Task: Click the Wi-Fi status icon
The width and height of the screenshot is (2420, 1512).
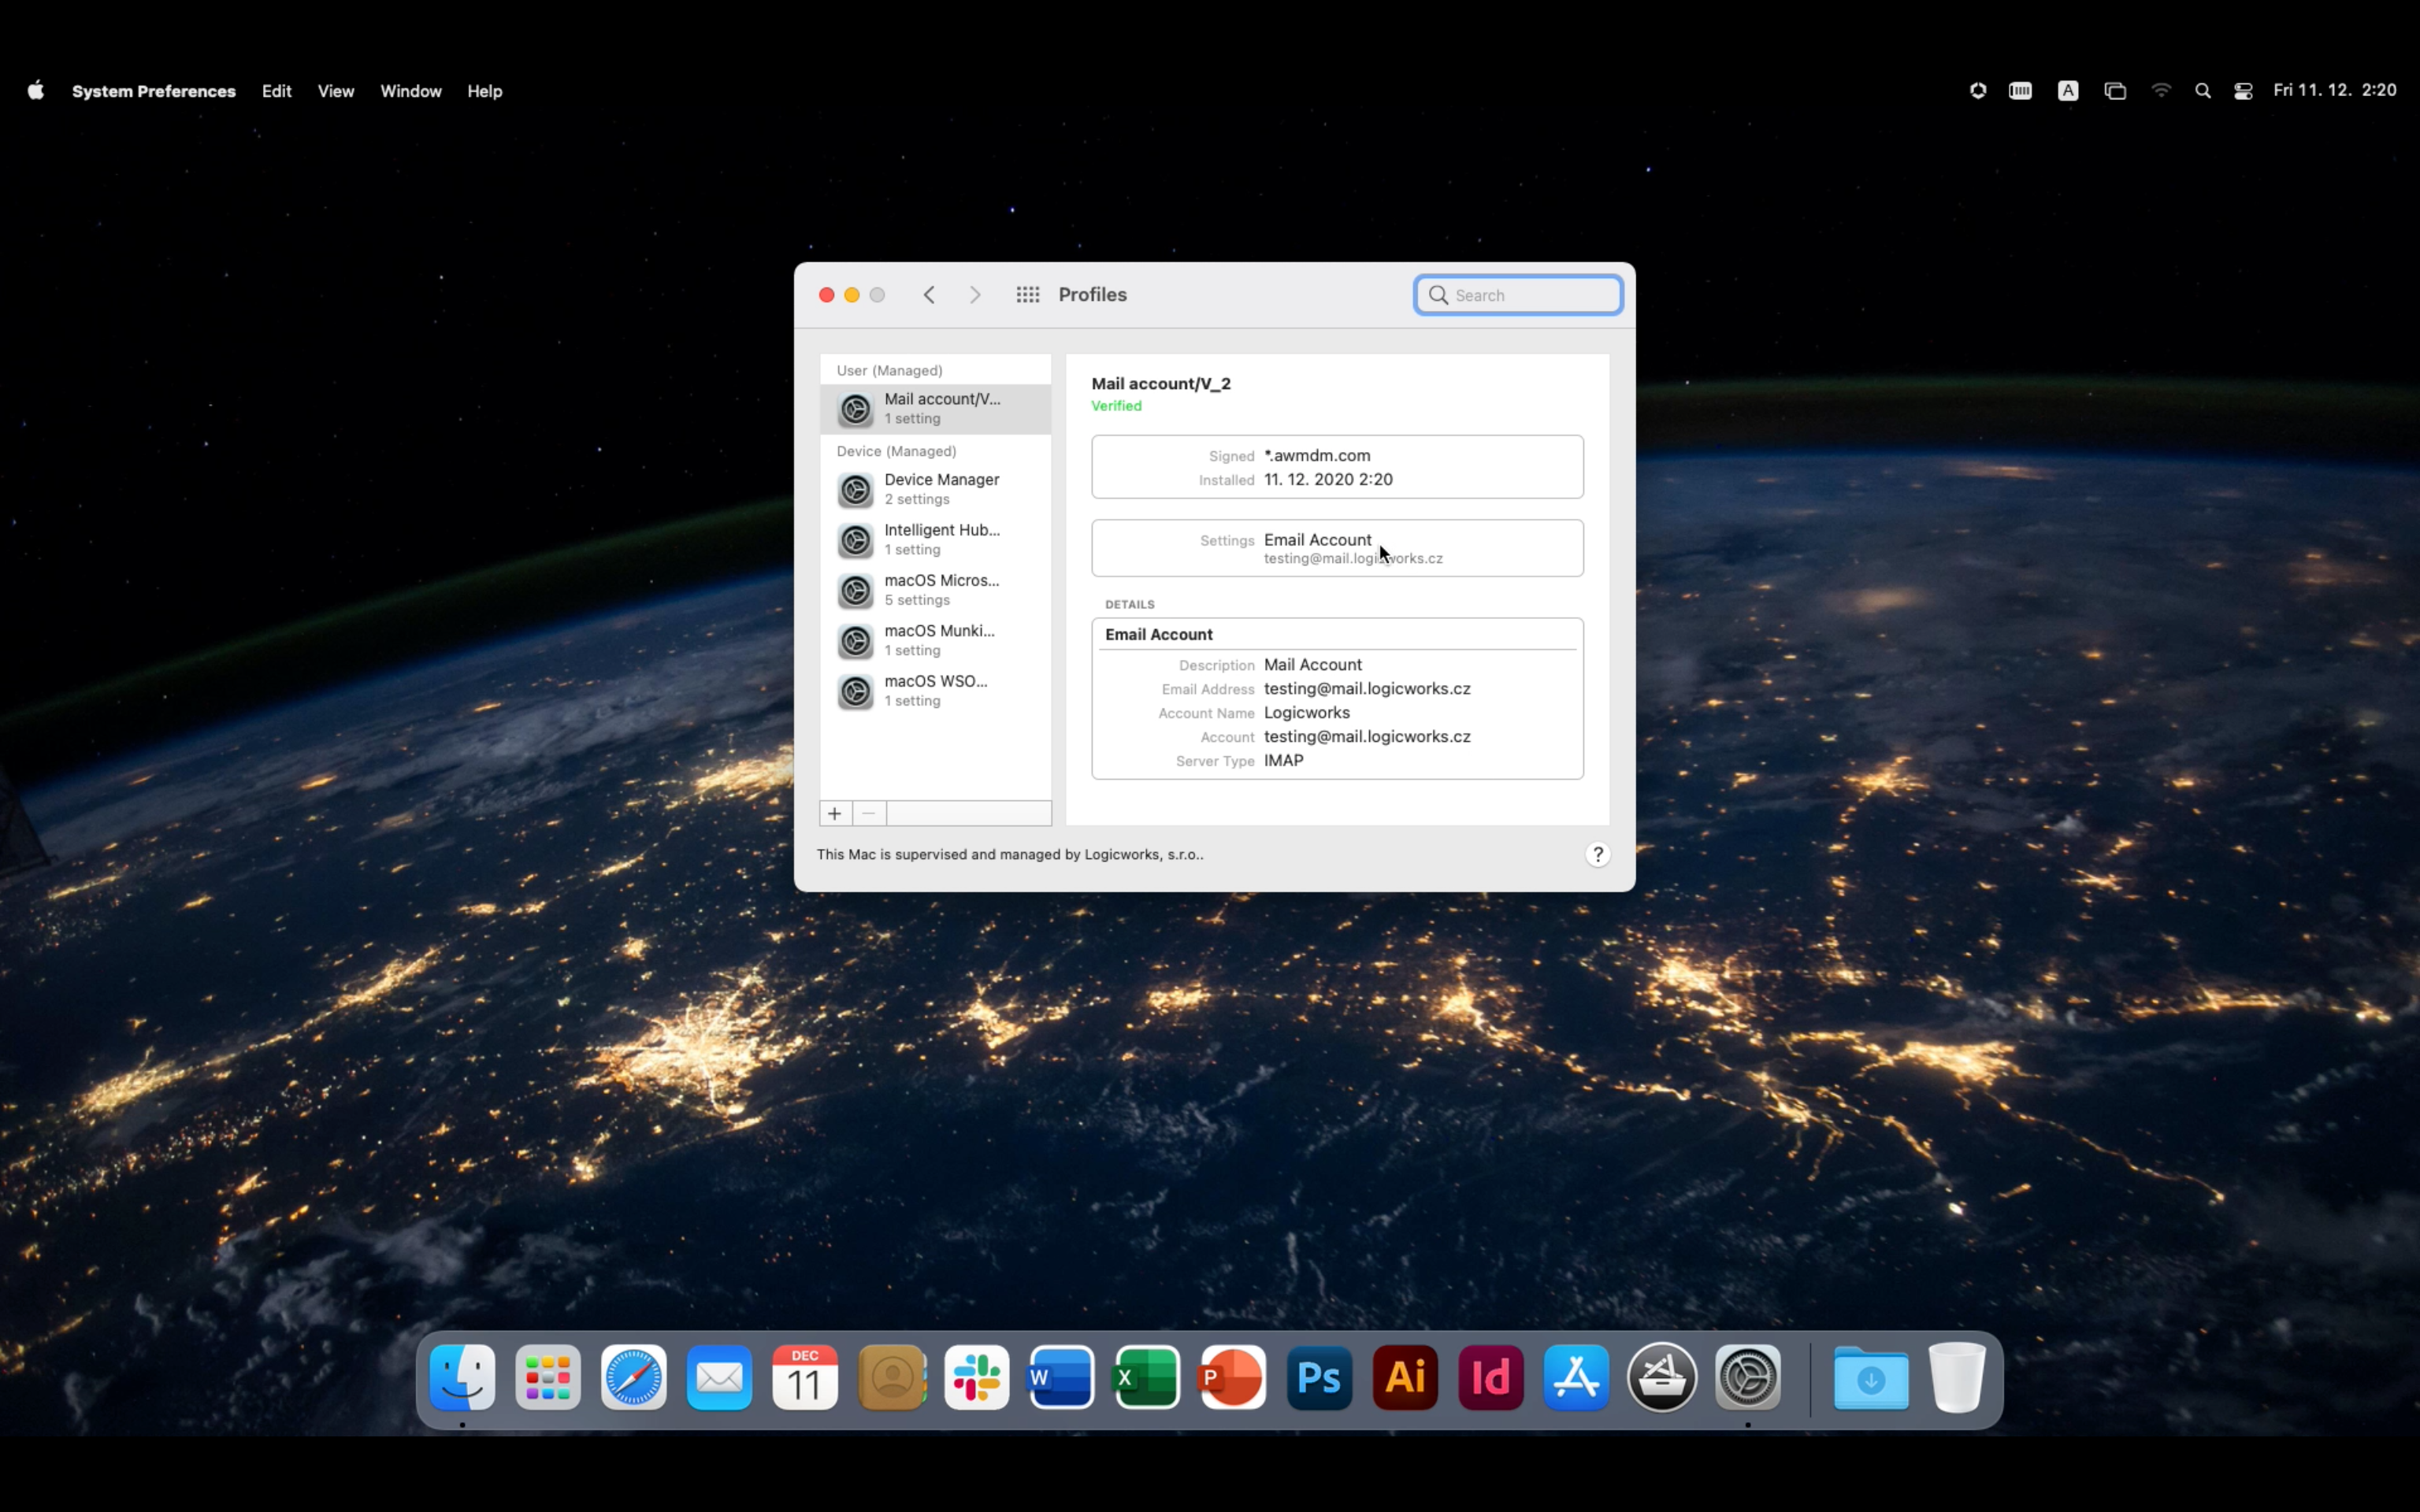Action: 2161,91
